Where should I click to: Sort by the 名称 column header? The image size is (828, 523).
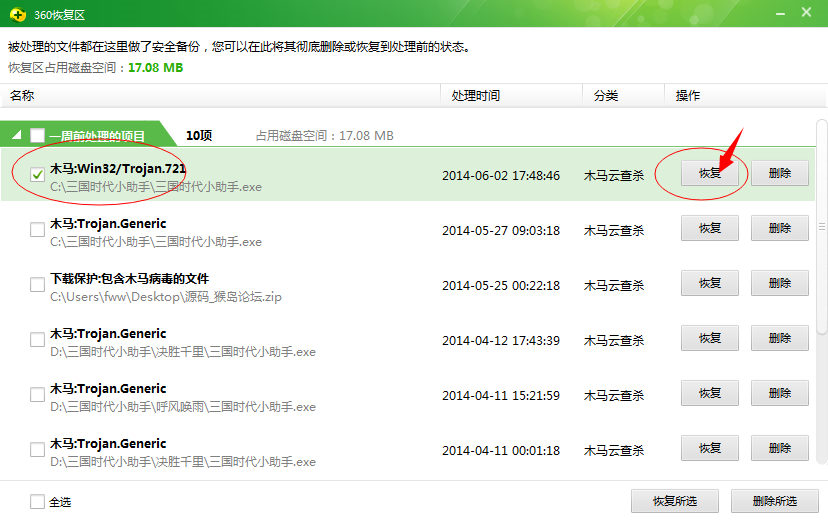click(x=22, y=96)
